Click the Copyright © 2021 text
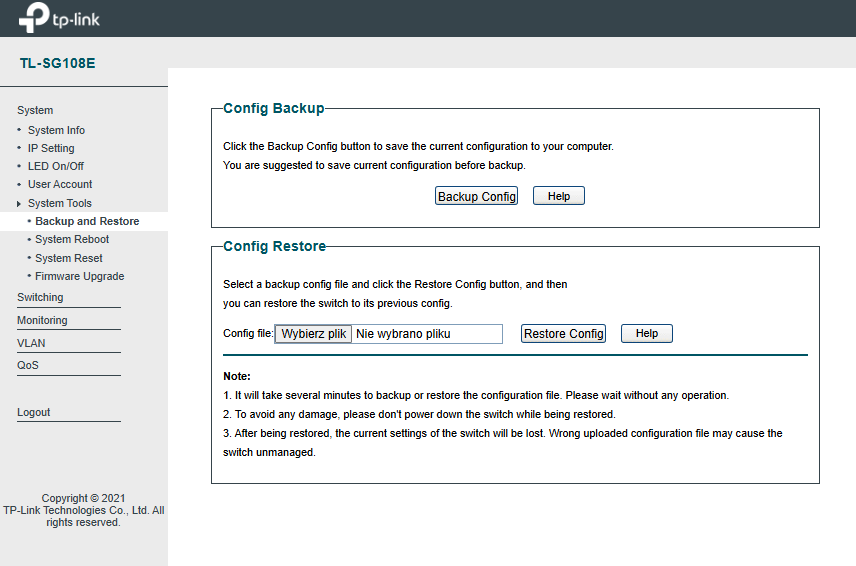The height and width of the screenshot is (566, 856). (x=84, y=498)
